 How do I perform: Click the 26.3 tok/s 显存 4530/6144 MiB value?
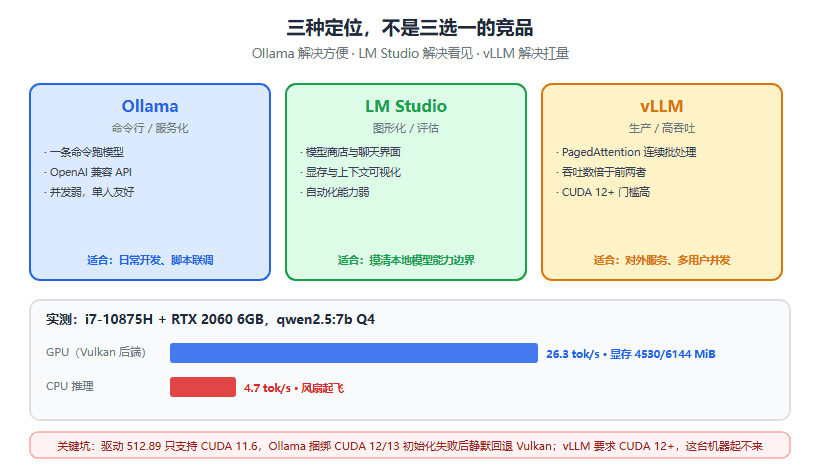(631, 354)
